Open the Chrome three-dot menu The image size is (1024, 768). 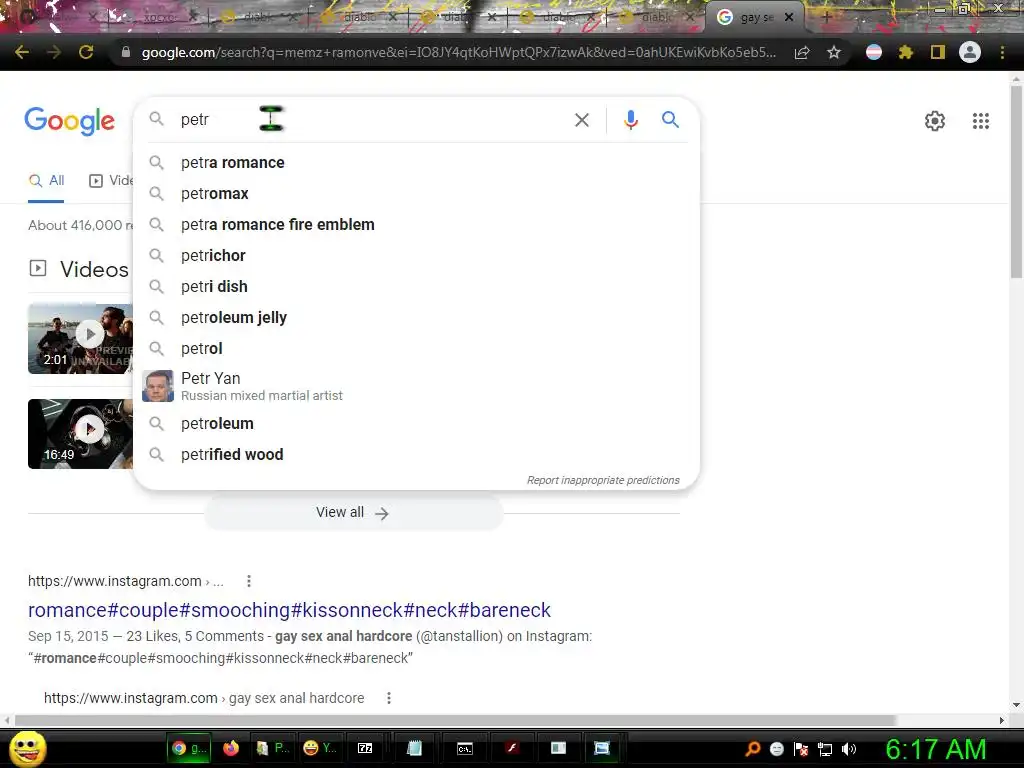click(x=1002, y=52)
